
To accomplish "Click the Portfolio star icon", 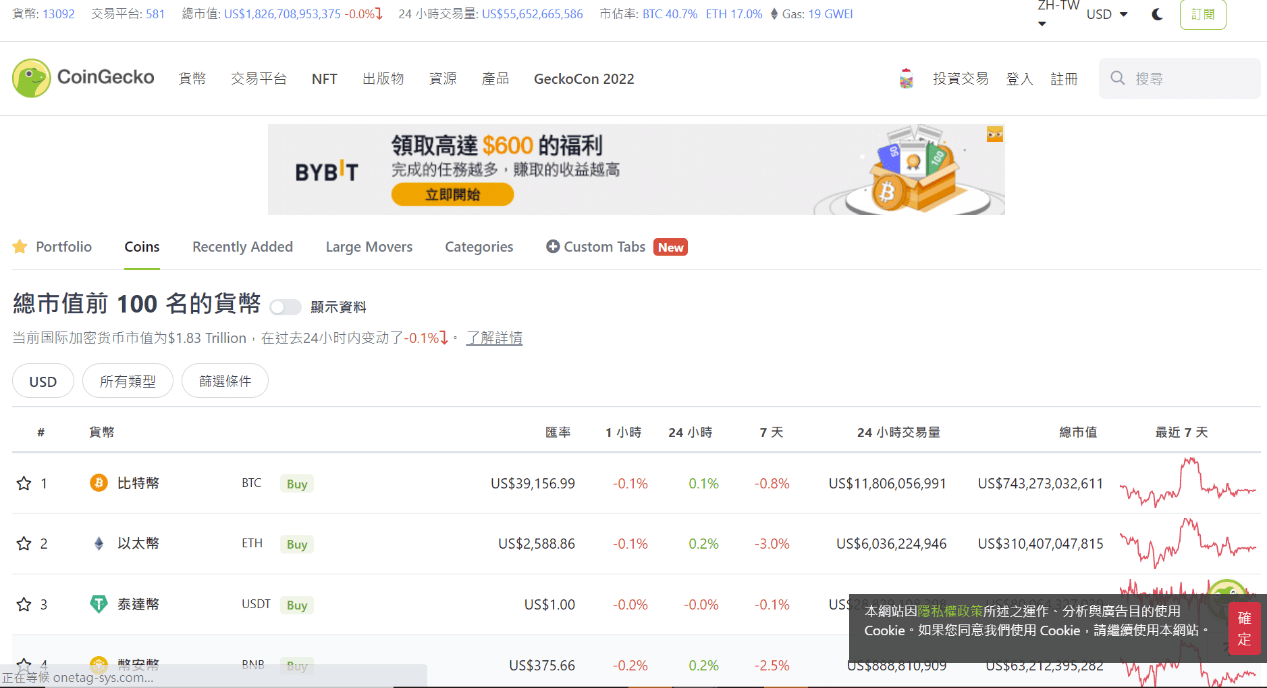I will coord(18,246).
